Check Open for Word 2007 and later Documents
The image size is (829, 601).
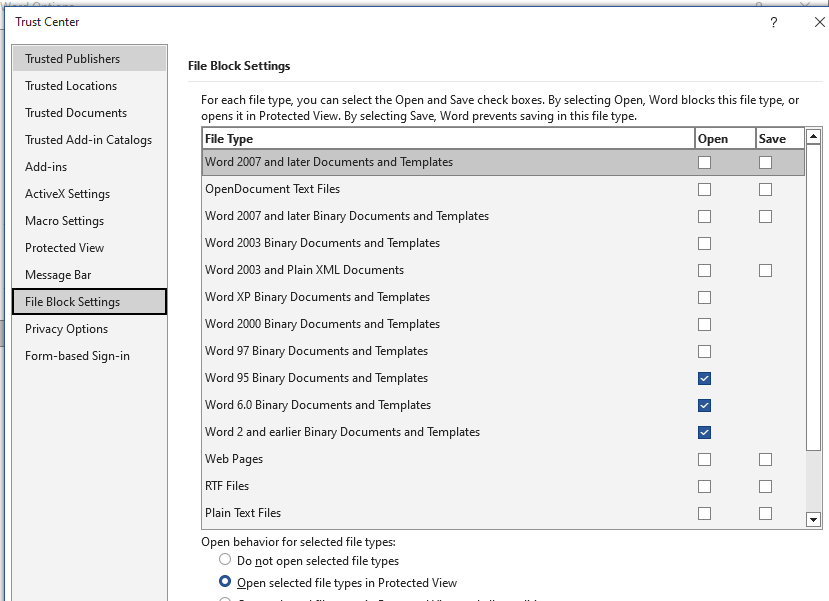point(704,162)
